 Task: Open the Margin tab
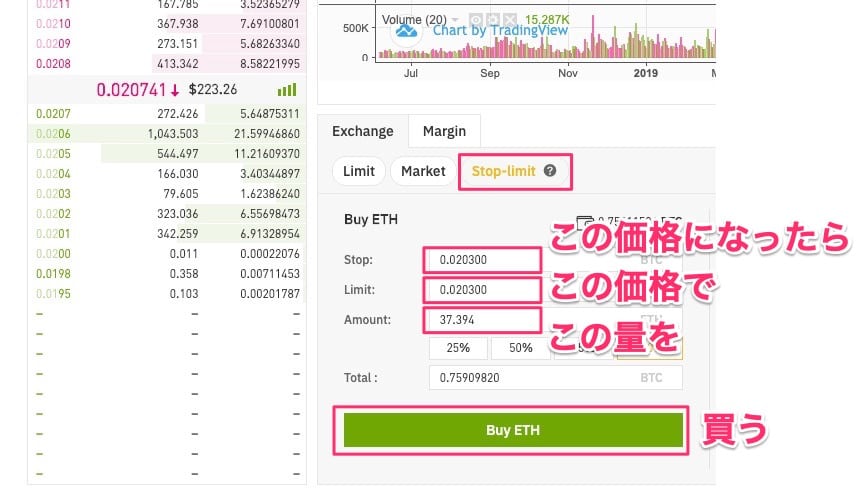pyautogui.click(x=444, y=131)
